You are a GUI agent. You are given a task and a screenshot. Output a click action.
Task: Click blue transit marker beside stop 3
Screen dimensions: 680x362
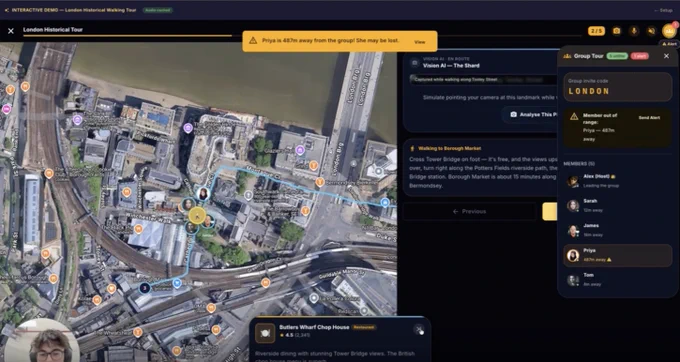(177, 283)
